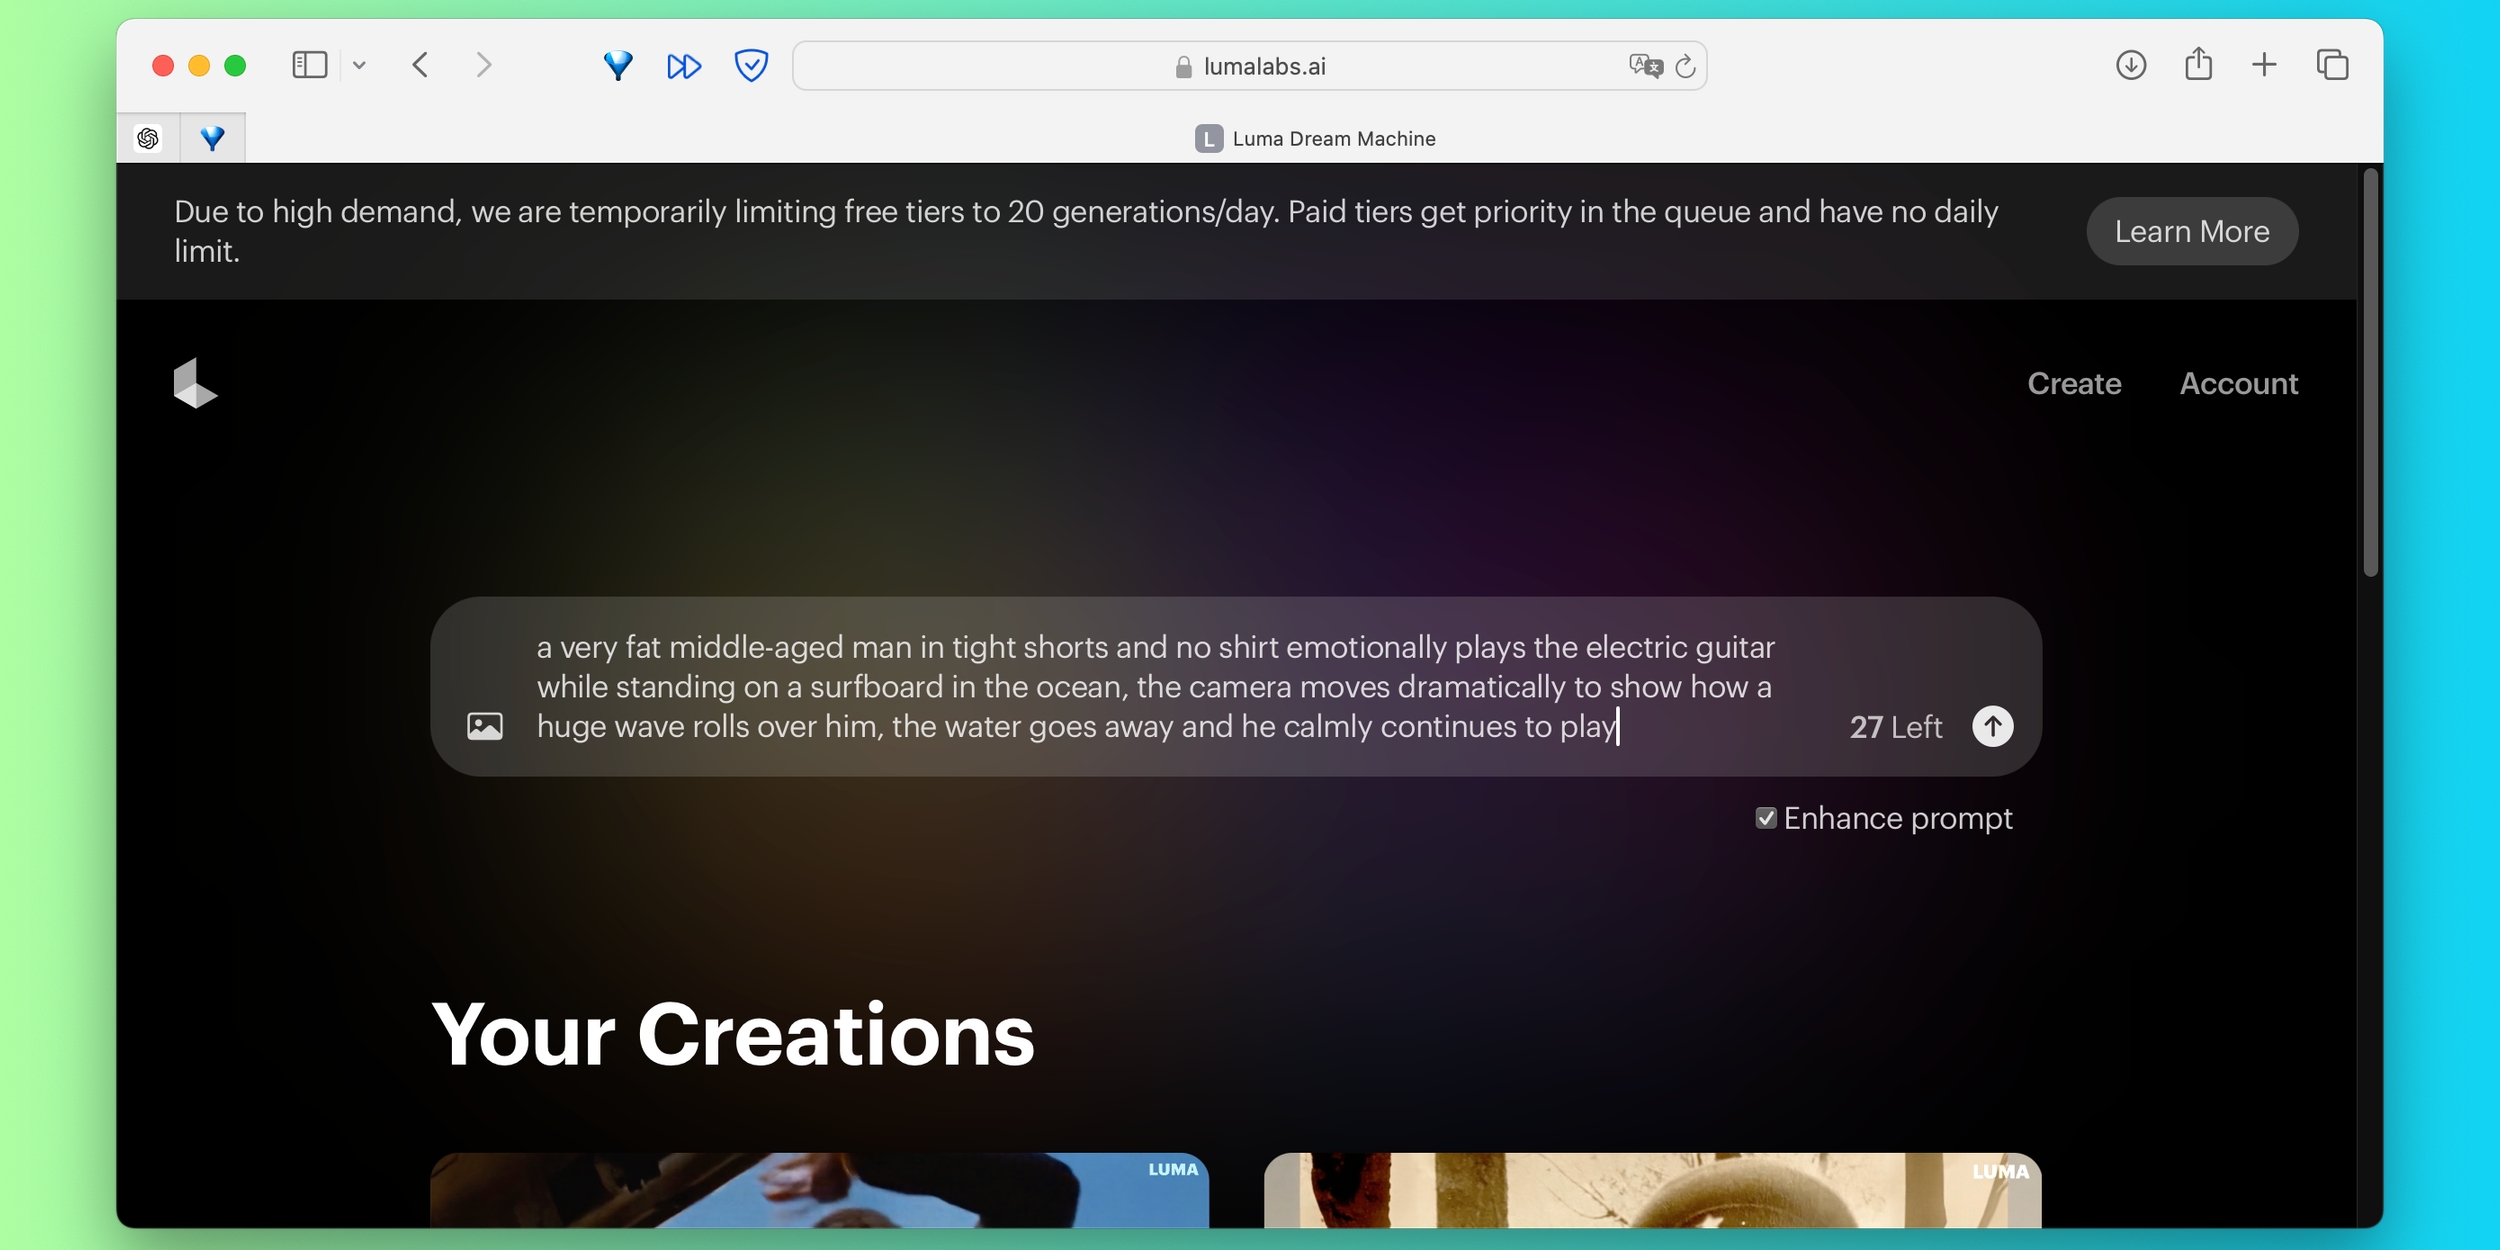Click the fast-forward extension icon
This screenshot has height=1250, width=2500.
coord(684,66)
